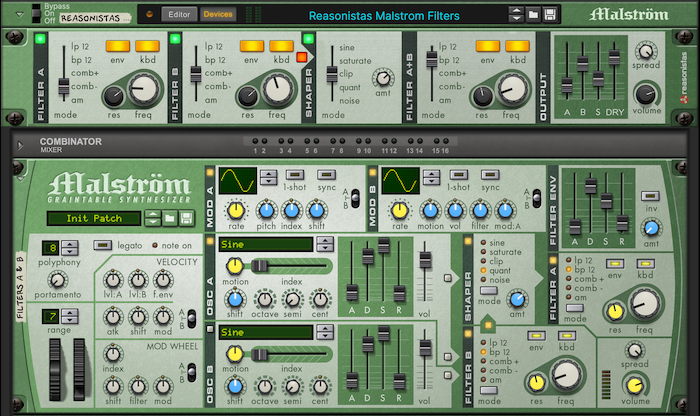Click Mod B mod:A knob
The height and width of the screenshot is (416, 700).
coord(505,210)
